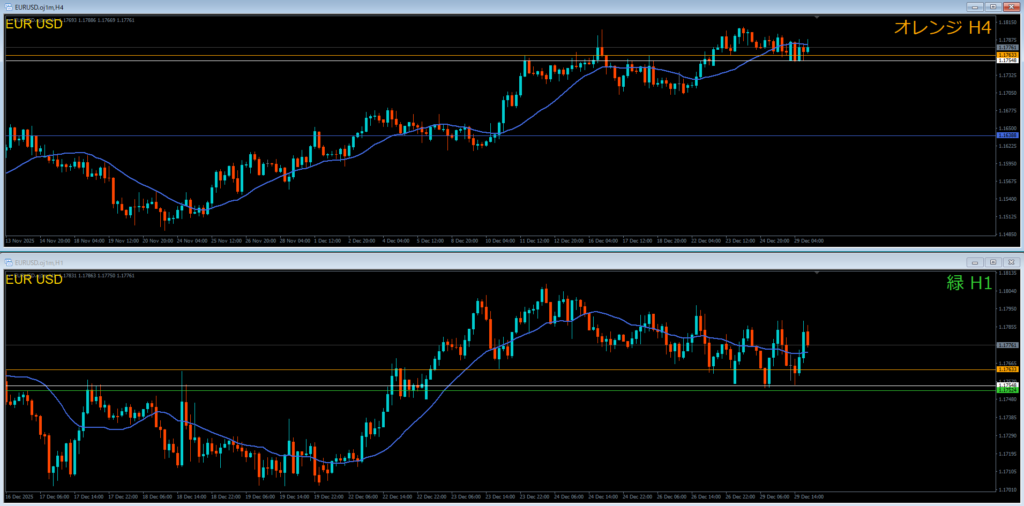1024x506 pixels.
Task: Click the orange price tag on H1 price axis
Action: 1007,370
